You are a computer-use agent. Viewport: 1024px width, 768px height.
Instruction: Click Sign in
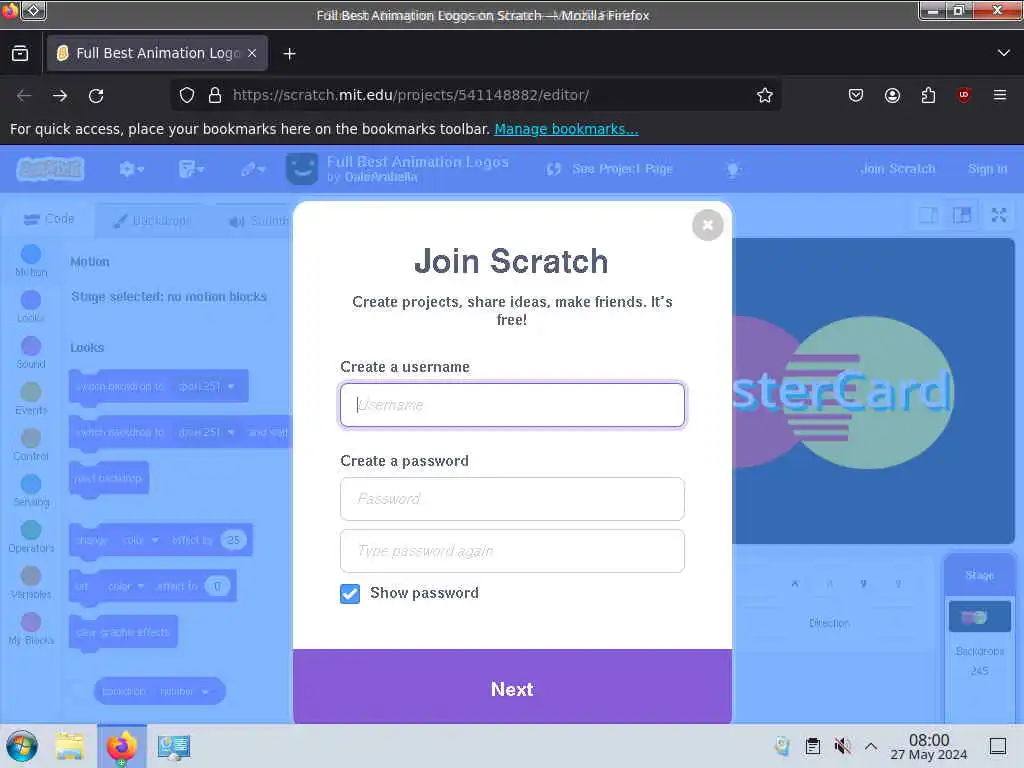tap(987, 169)
